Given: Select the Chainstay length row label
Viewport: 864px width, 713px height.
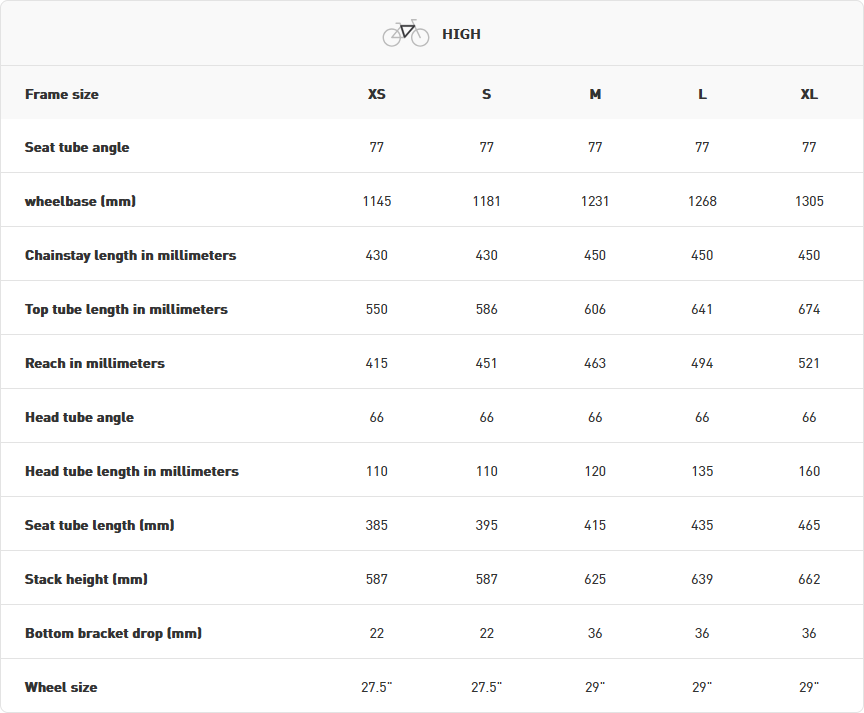Looking at the screenshot, I should (130, 255).
